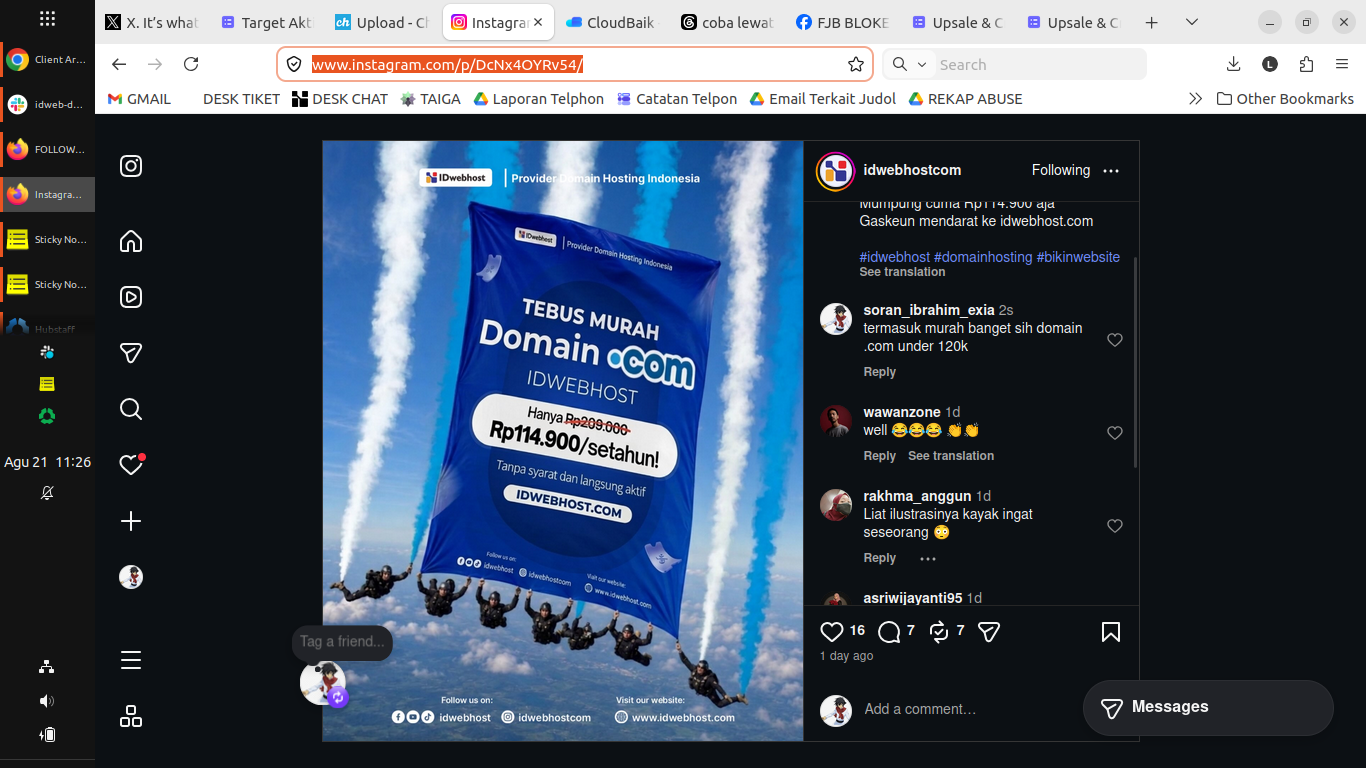Open your profile avatar in Instagram sidebar
This screenshot has width=1366, height=768.
pos(131,577)
